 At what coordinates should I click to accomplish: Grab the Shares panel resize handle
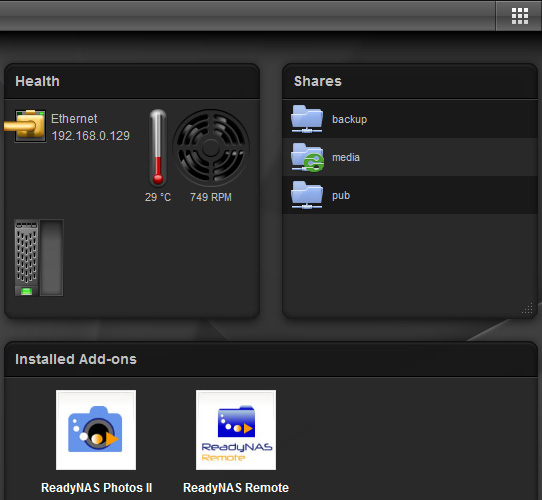point(527,308)
